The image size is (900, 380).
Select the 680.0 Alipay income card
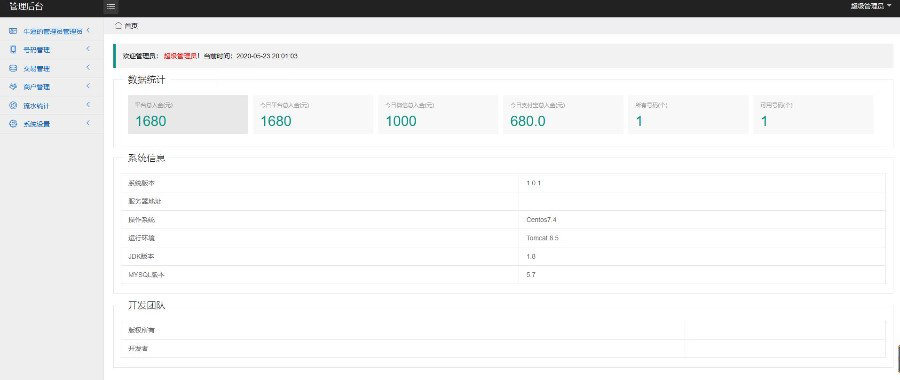coord(563,114)
